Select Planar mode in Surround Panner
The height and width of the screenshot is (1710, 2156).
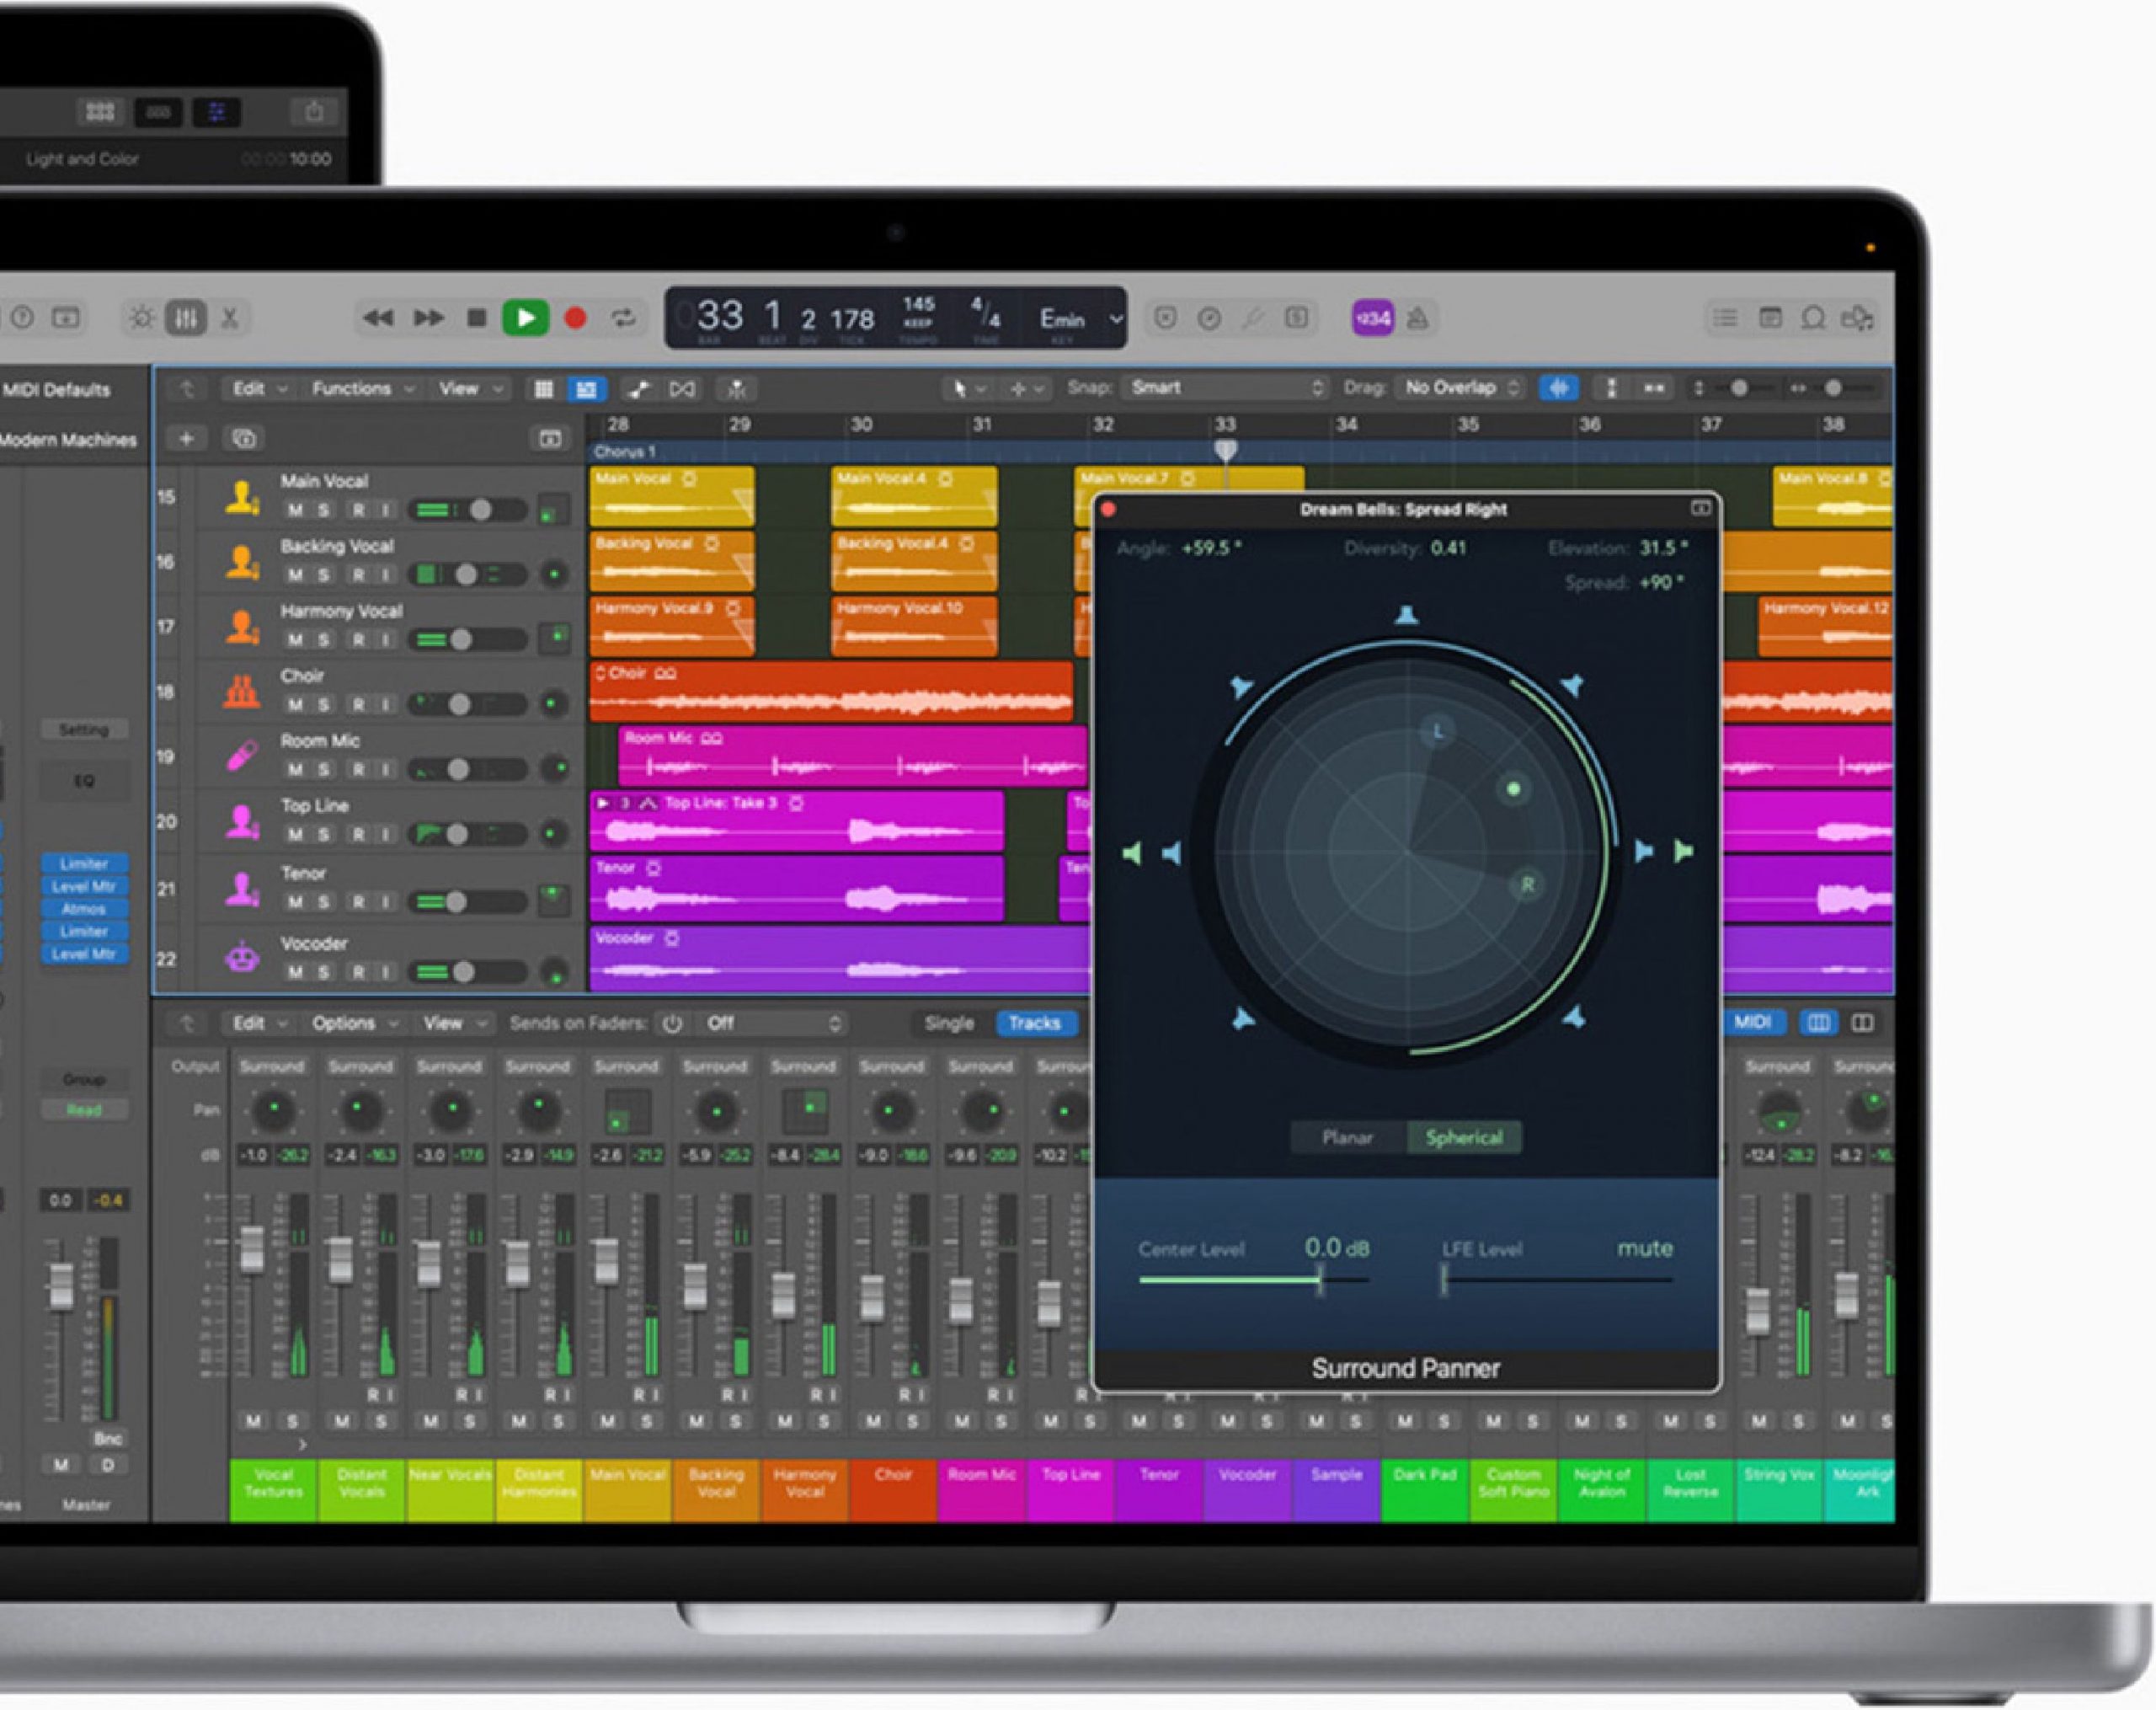click(x=1348, y=1137)
